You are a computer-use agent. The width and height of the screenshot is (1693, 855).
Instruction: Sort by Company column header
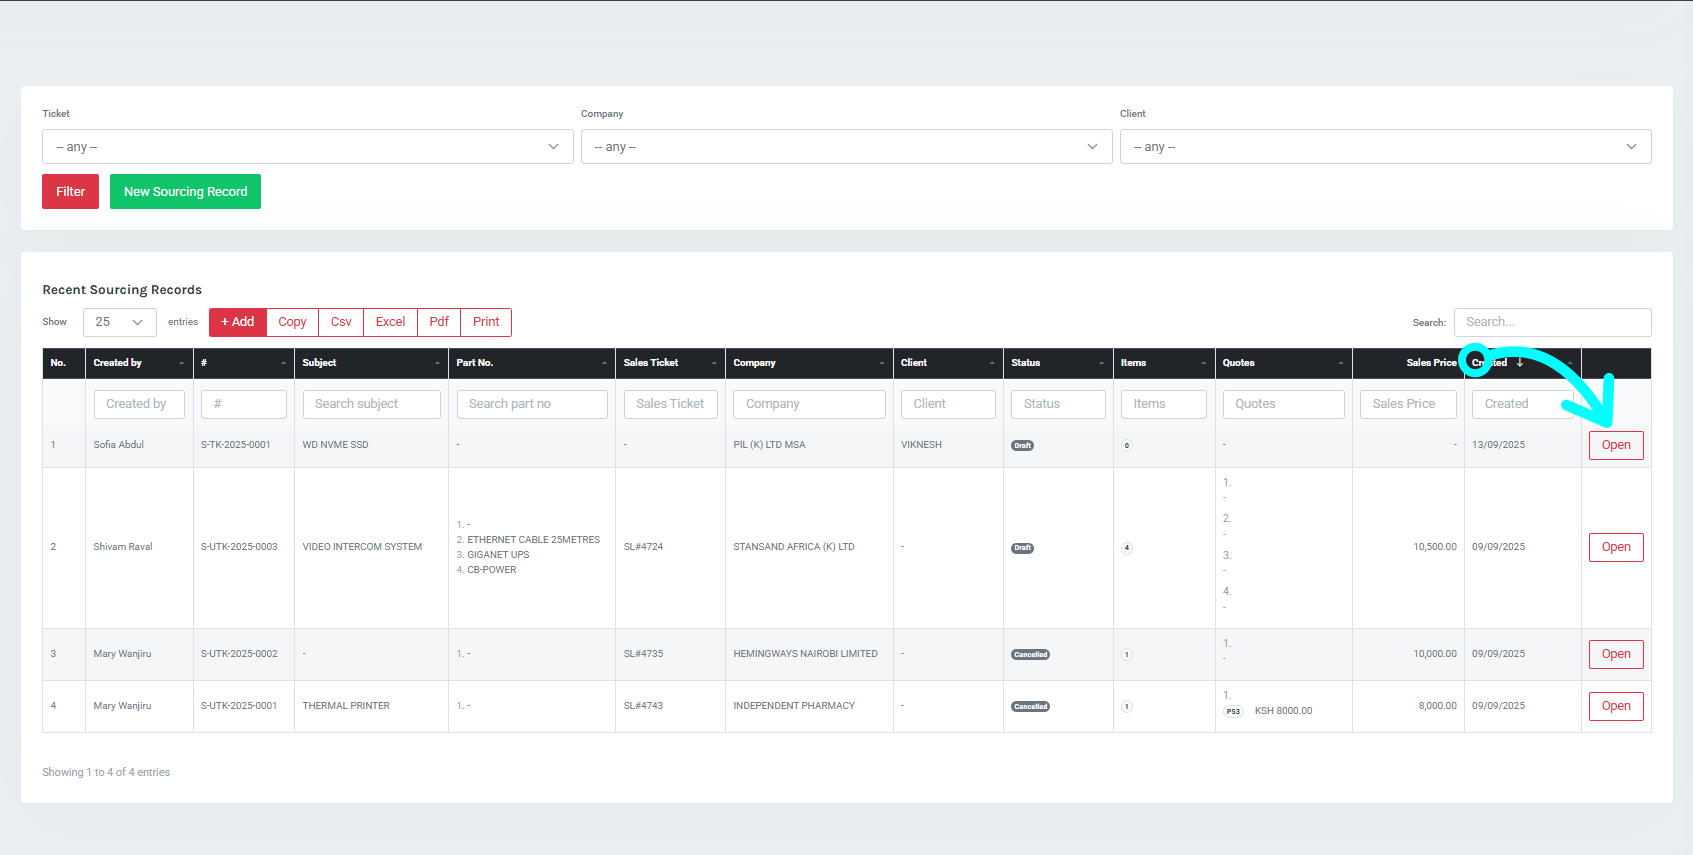[x=808, y=363]
